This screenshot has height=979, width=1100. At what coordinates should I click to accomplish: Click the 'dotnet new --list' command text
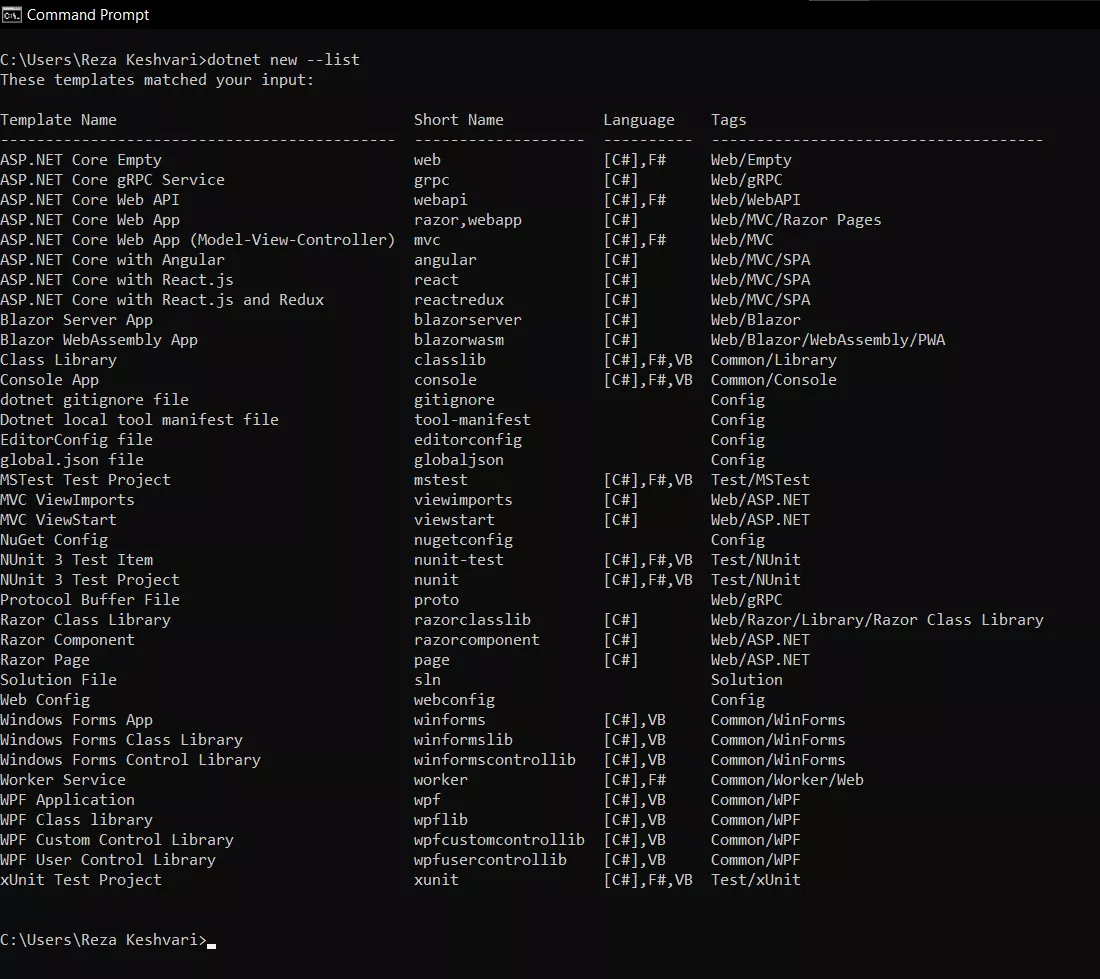pos(283,60)
